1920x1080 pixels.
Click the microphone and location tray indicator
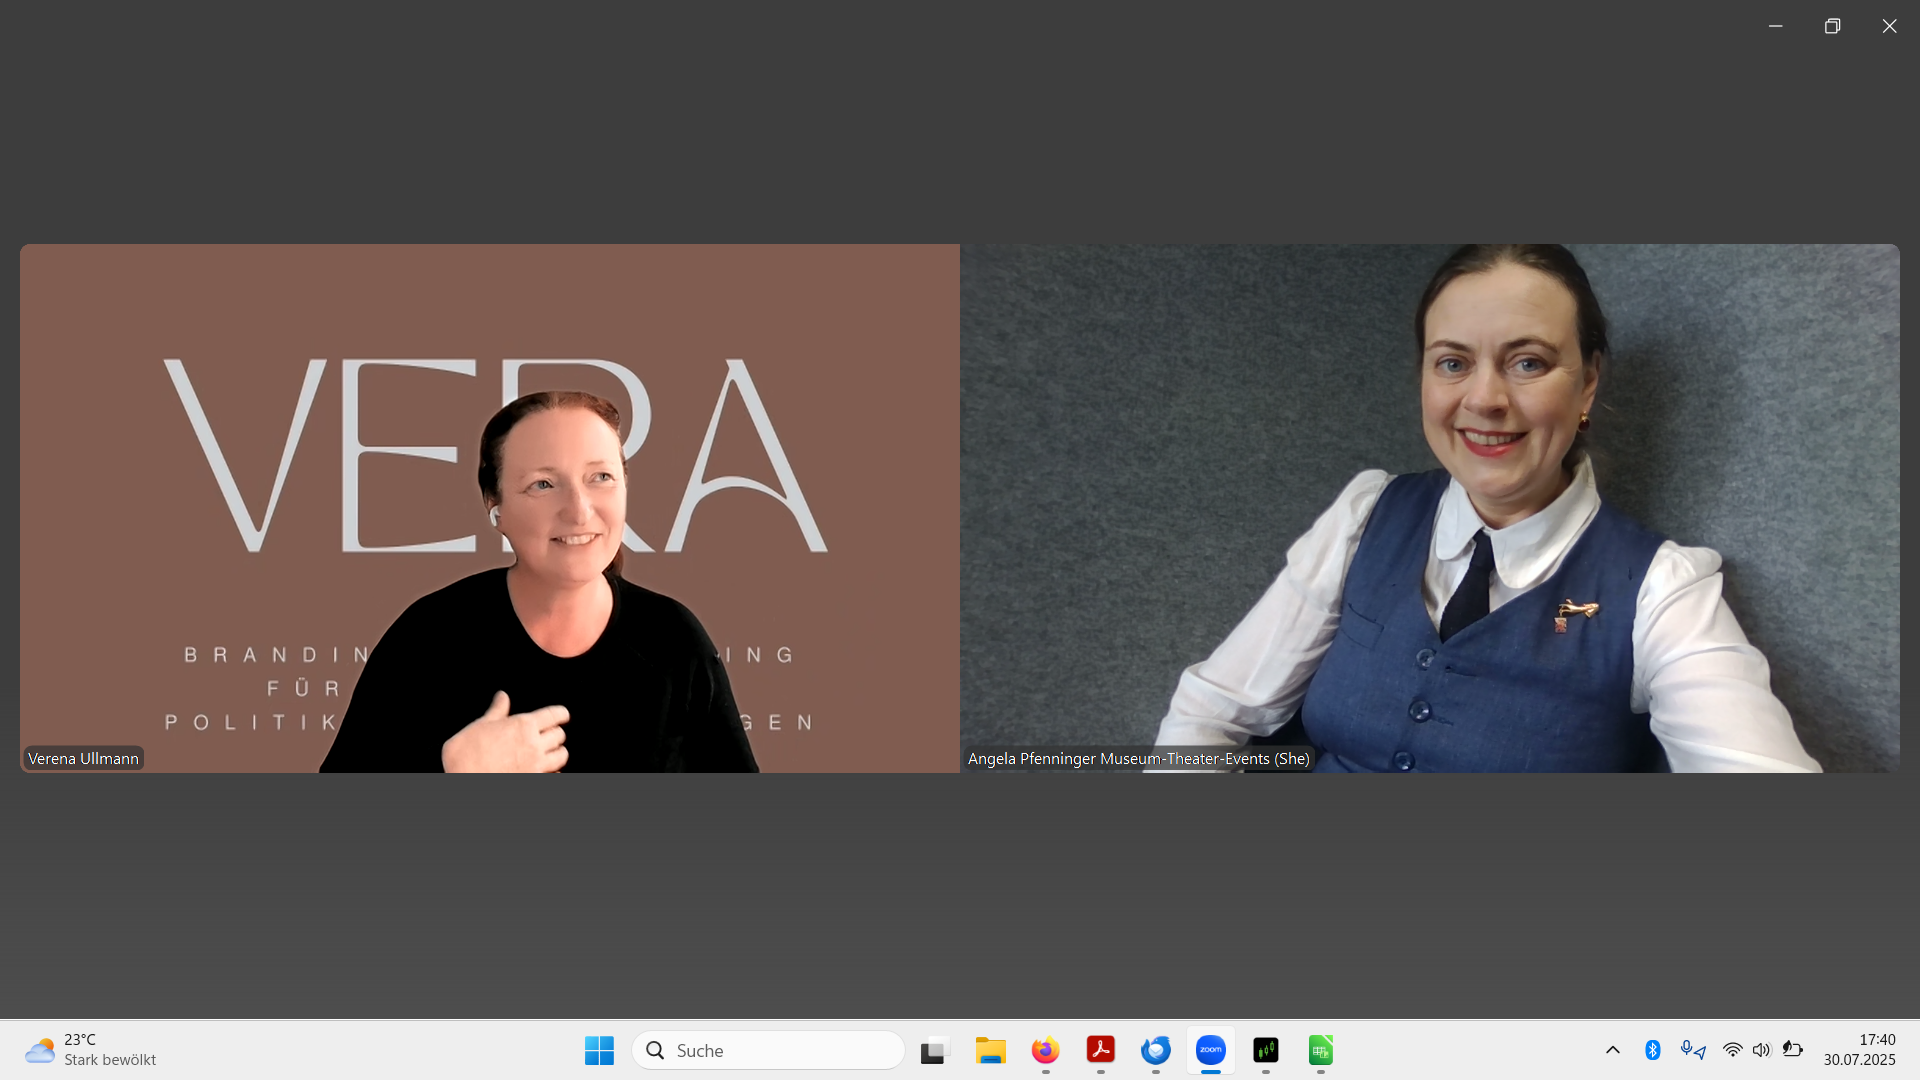point(1692,1050)
